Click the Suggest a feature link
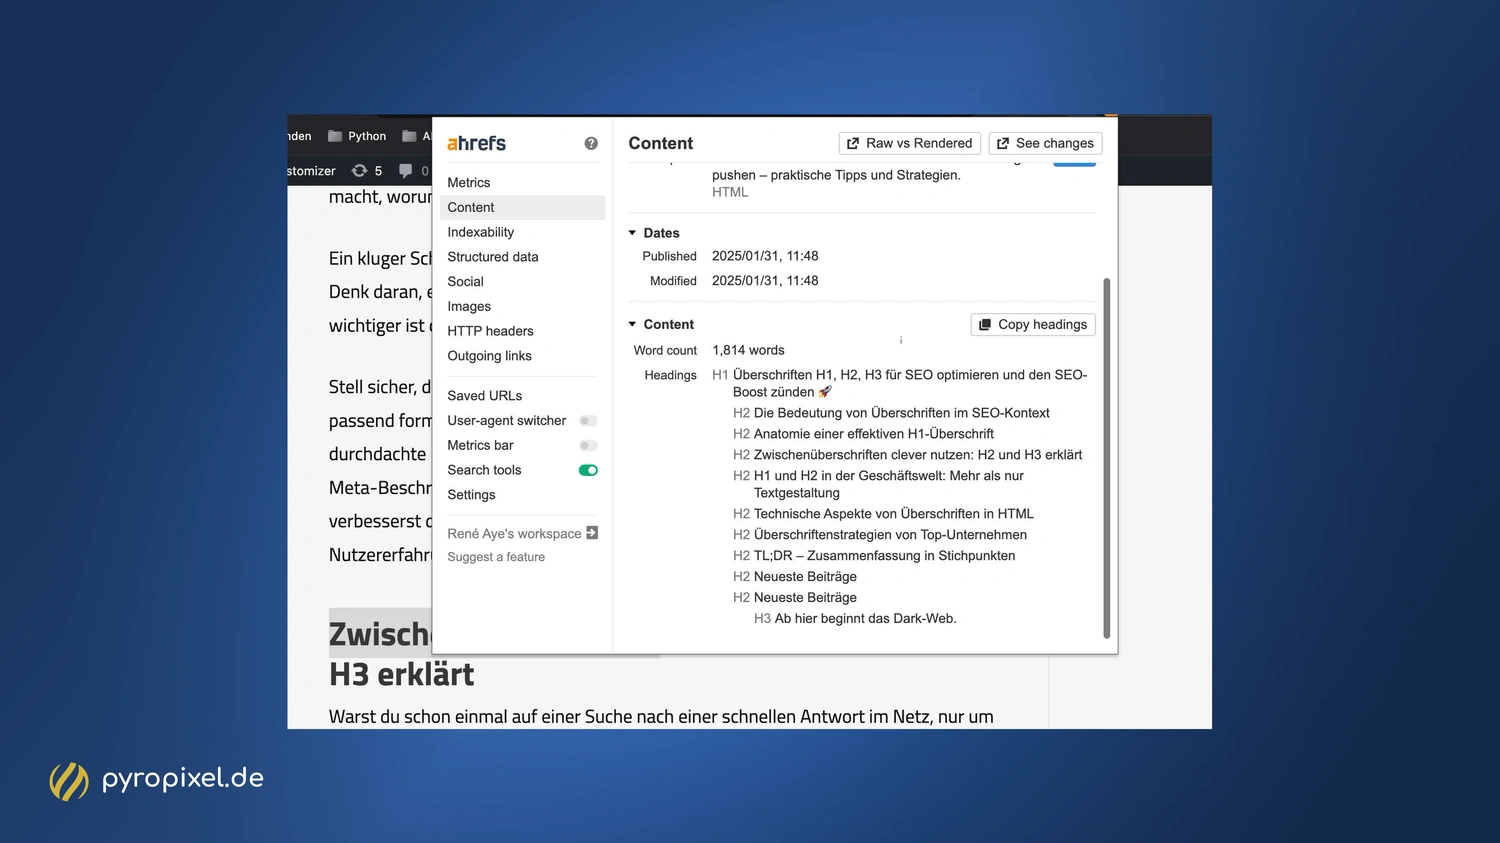 [496, 557]
